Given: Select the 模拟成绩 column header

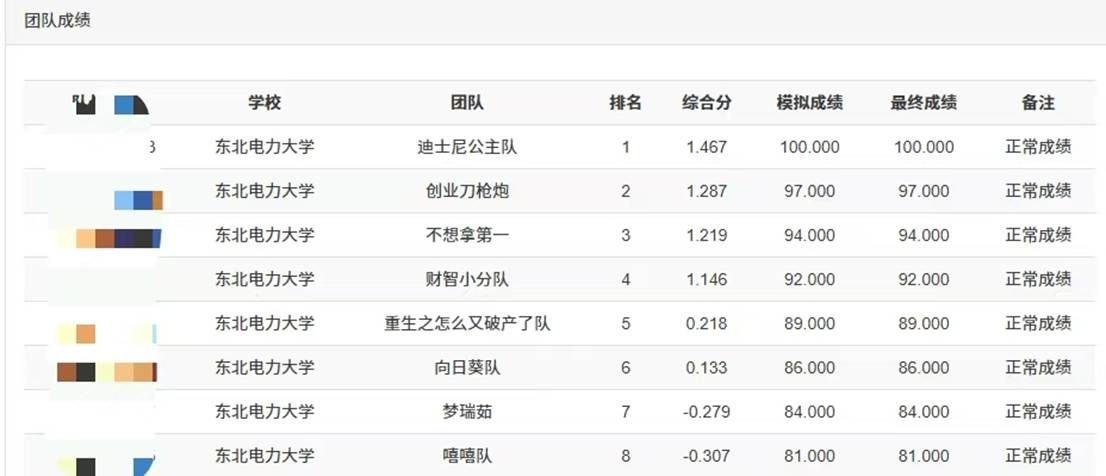Looking at the screenshot, I should coord(809,103).
